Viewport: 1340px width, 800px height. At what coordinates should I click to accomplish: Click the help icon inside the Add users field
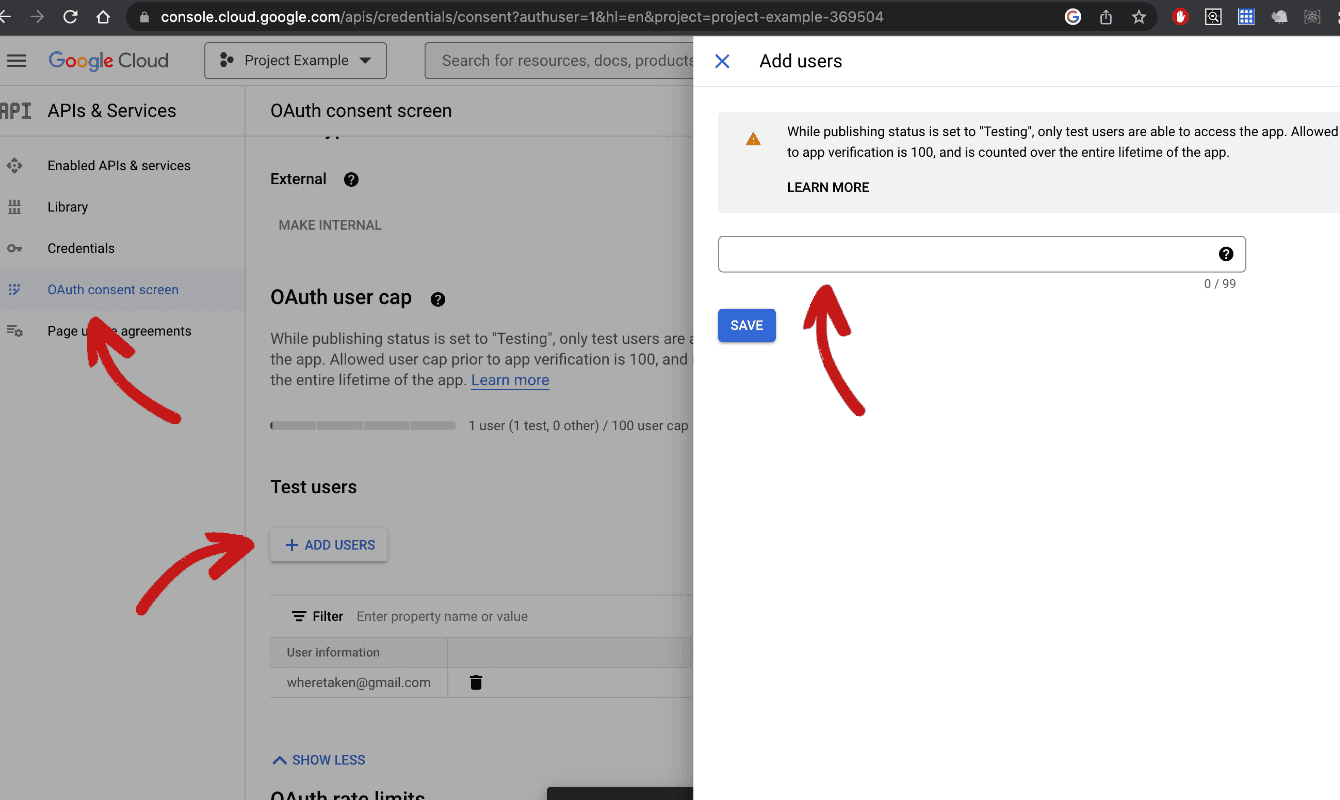[x=1226, y=254]
